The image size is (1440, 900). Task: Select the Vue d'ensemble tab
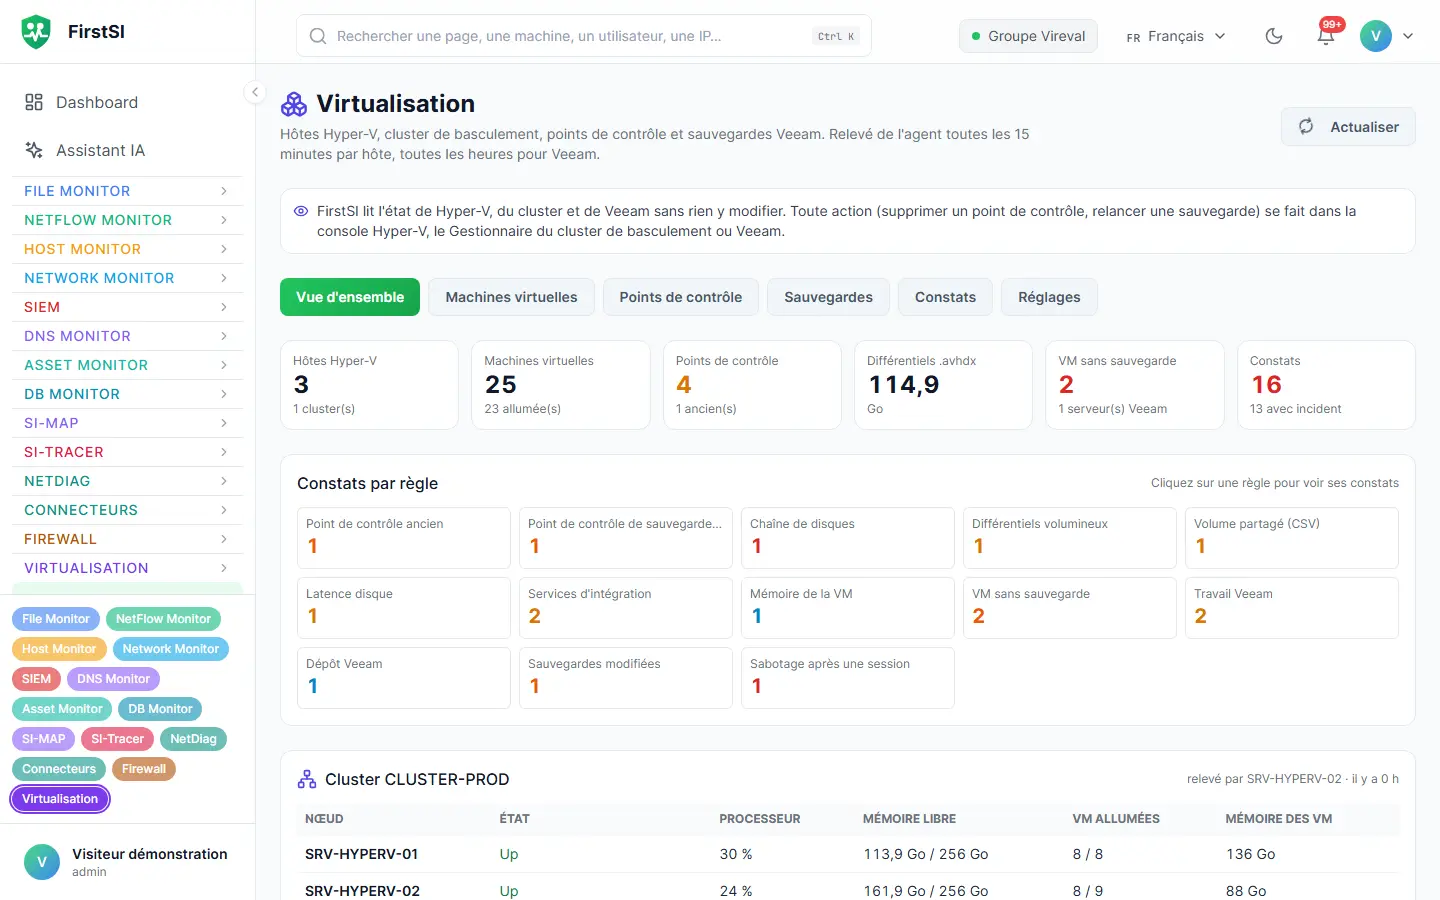pyautogui.click(x=350, y=297)
